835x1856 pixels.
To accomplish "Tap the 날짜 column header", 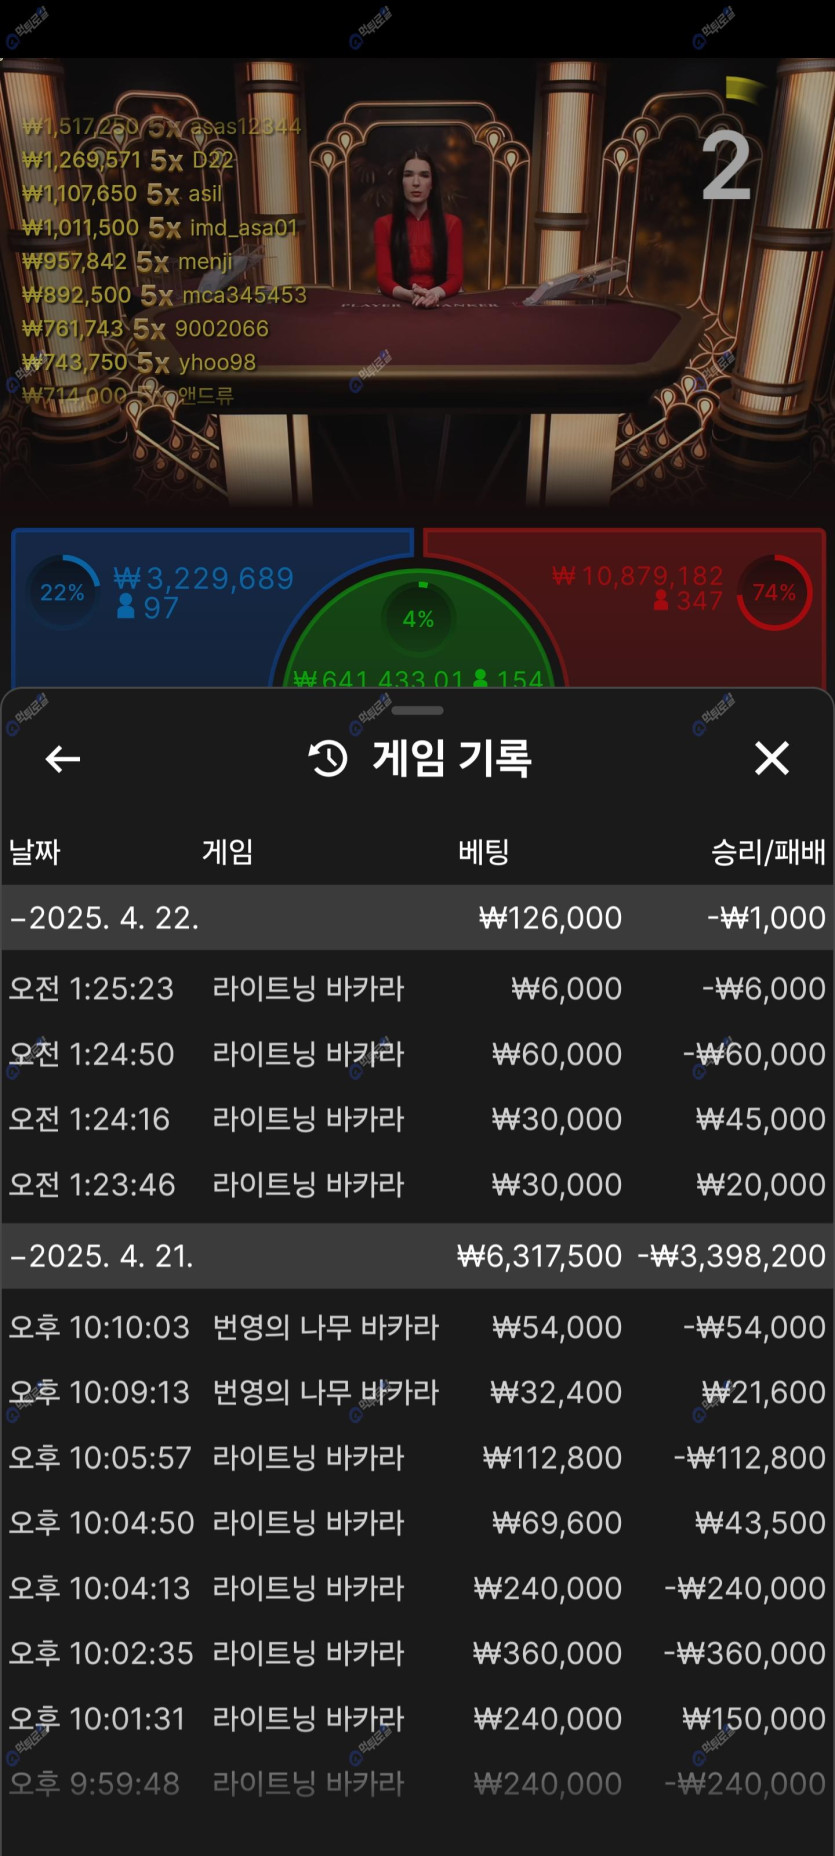I will 35,852.
